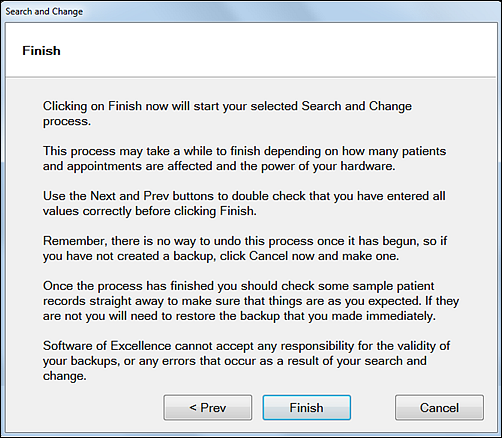Screen dimensions: 502x438
Task: Click the Finish button to start processing
Action: [306, 407]
